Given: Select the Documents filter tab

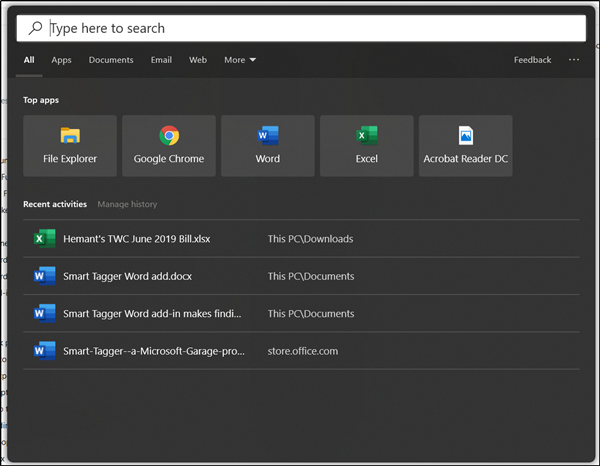Looking at the screenshot, I should pyautogui.click(x=111, y=60).
